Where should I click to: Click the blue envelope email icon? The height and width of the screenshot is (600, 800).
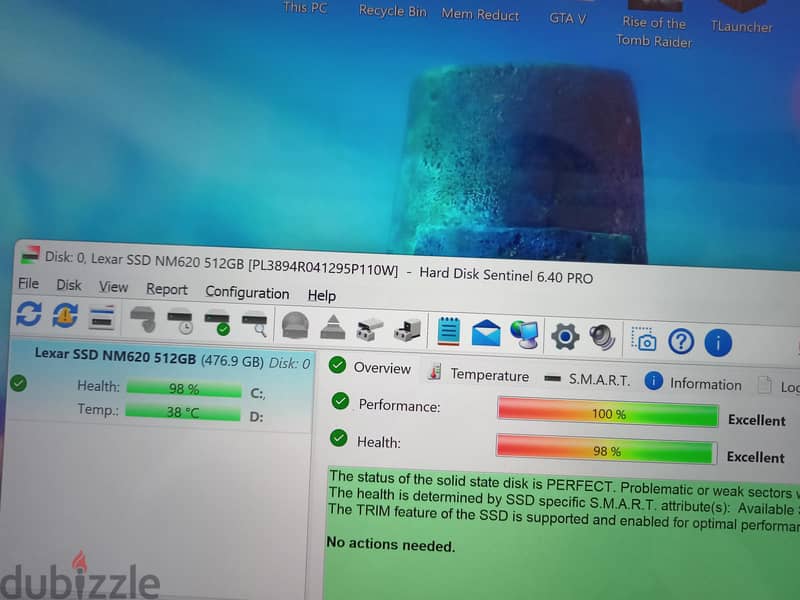click(486, 333)
